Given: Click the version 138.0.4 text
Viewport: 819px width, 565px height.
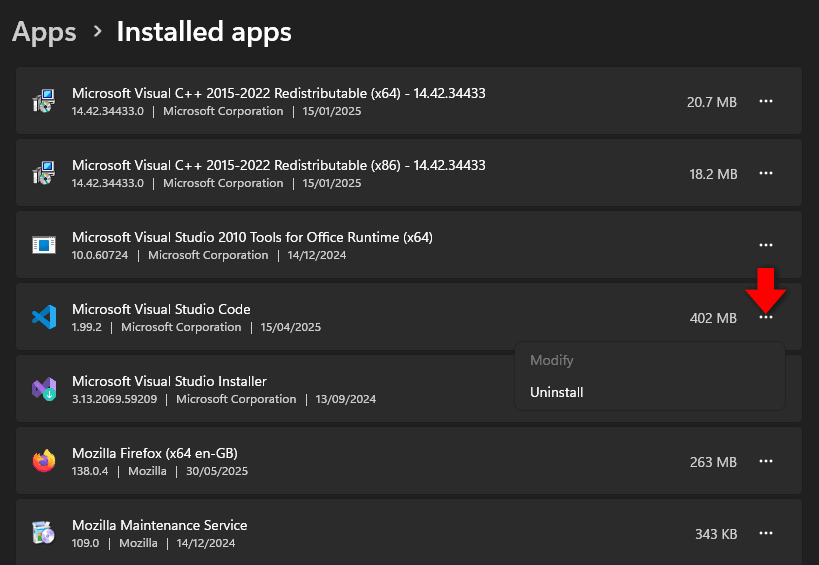Looking at the screenshot, I should point(90,471).
